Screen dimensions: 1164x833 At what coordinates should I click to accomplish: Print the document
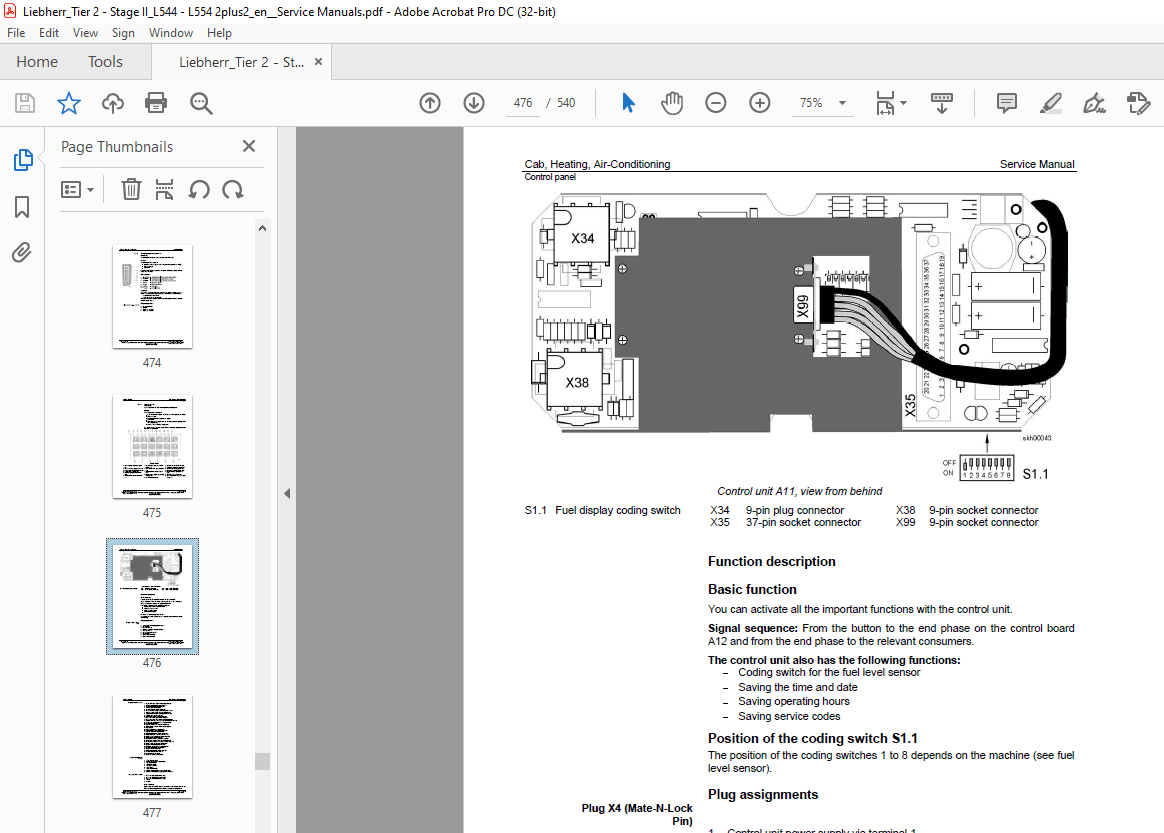pyautogui.click(x=156, y=103)
